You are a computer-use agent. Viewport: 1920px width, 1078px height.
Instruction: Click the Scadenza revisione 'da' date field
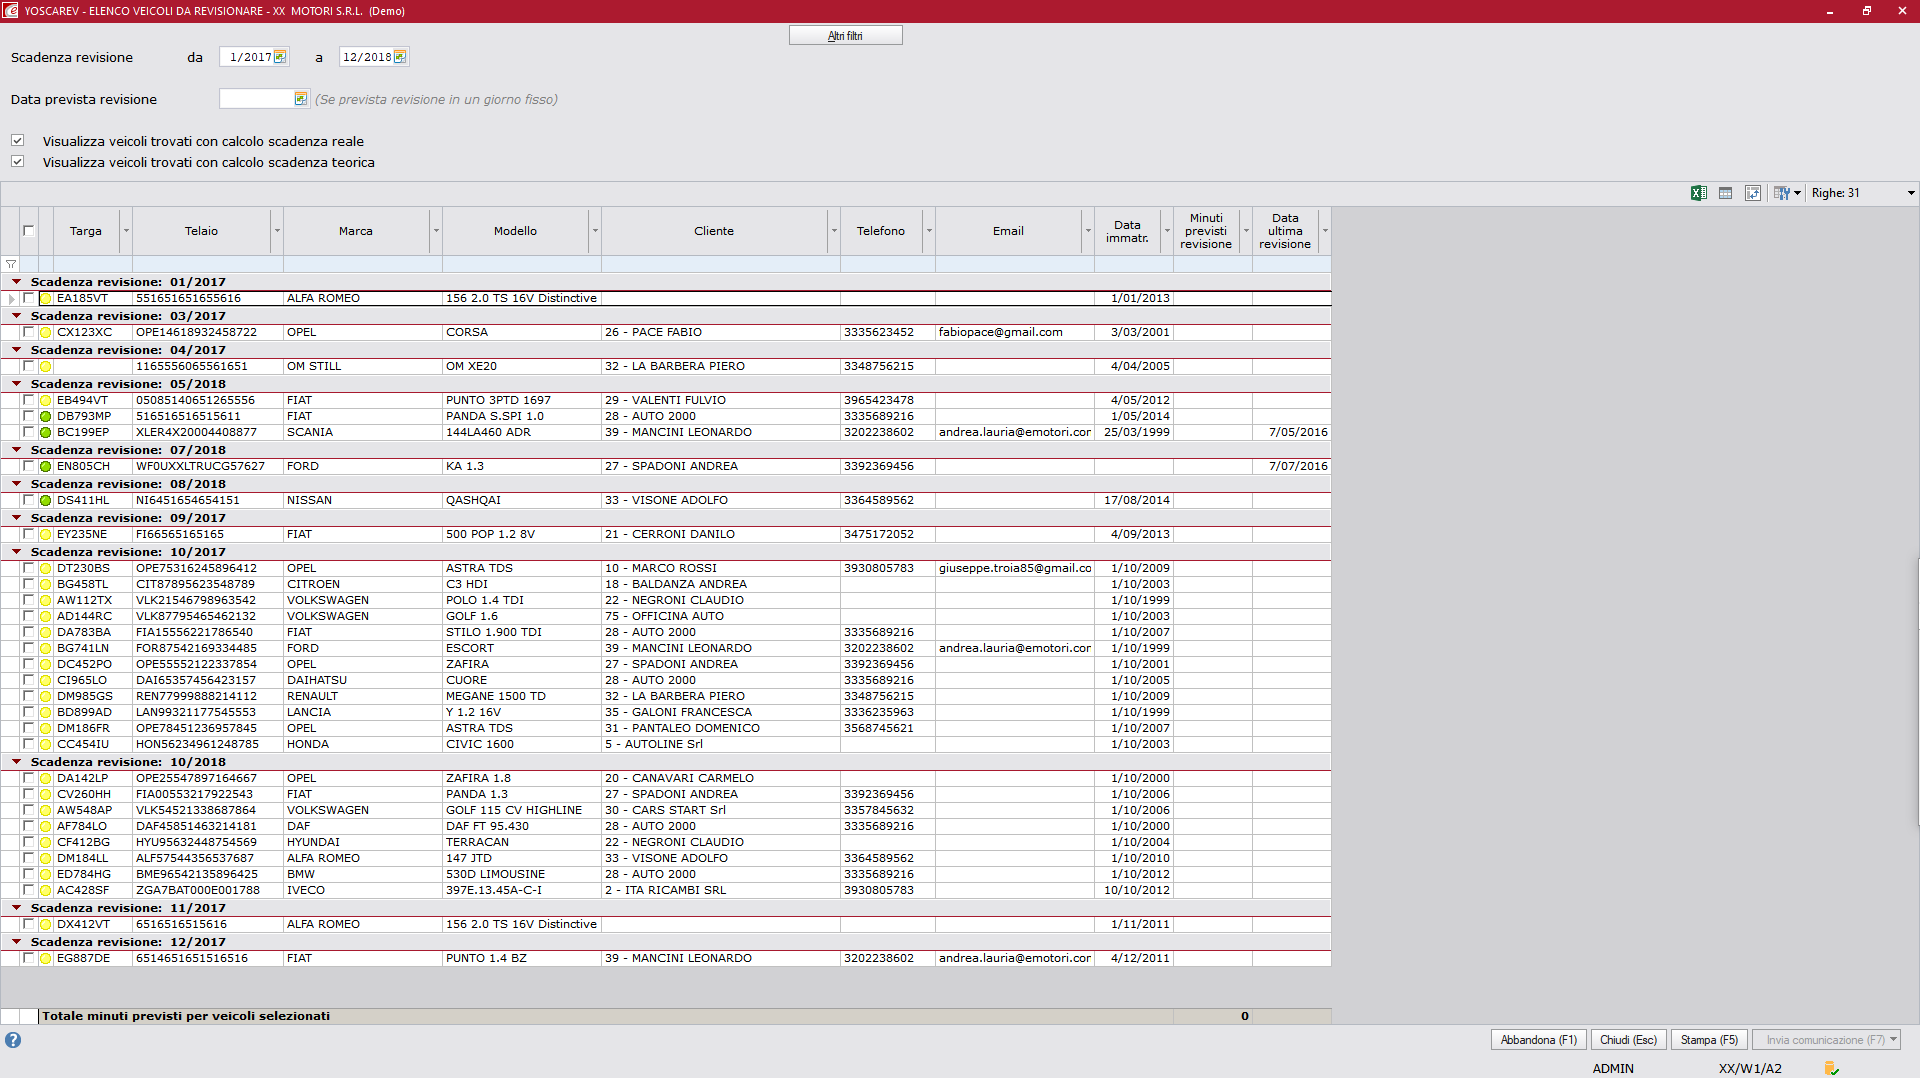tap(247, 57)
